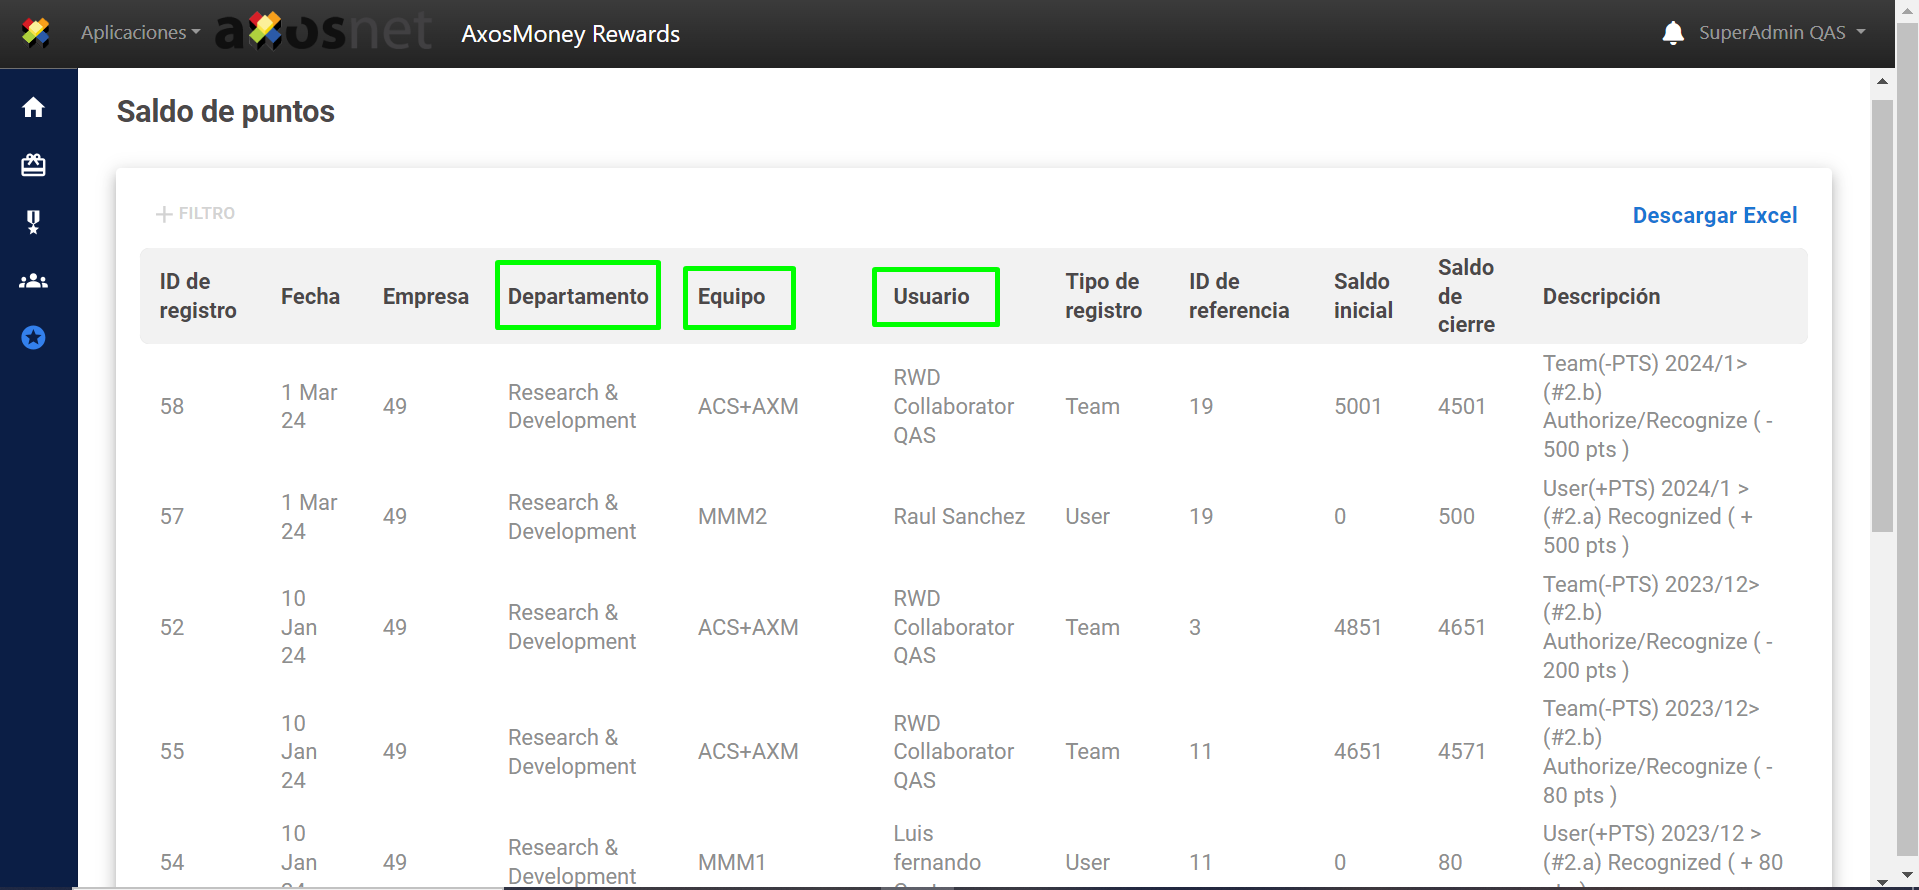Open notifications bell icon
The image size is (1919, 890).
click(1672, 33)
